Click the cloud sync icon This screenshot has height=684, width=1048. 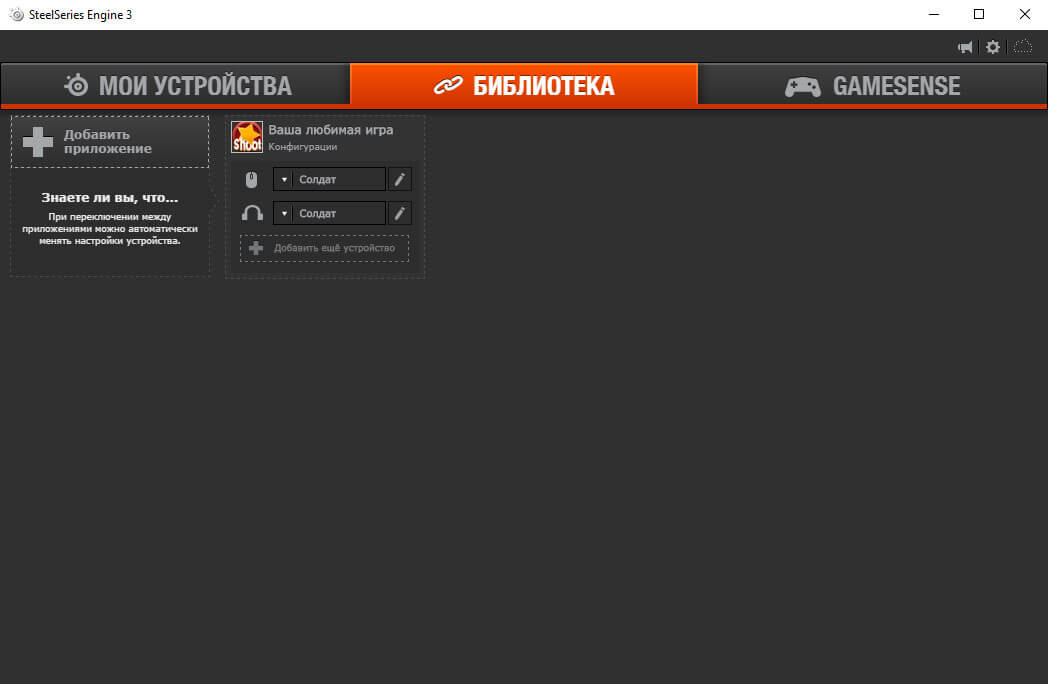[x=1023, y=47]
